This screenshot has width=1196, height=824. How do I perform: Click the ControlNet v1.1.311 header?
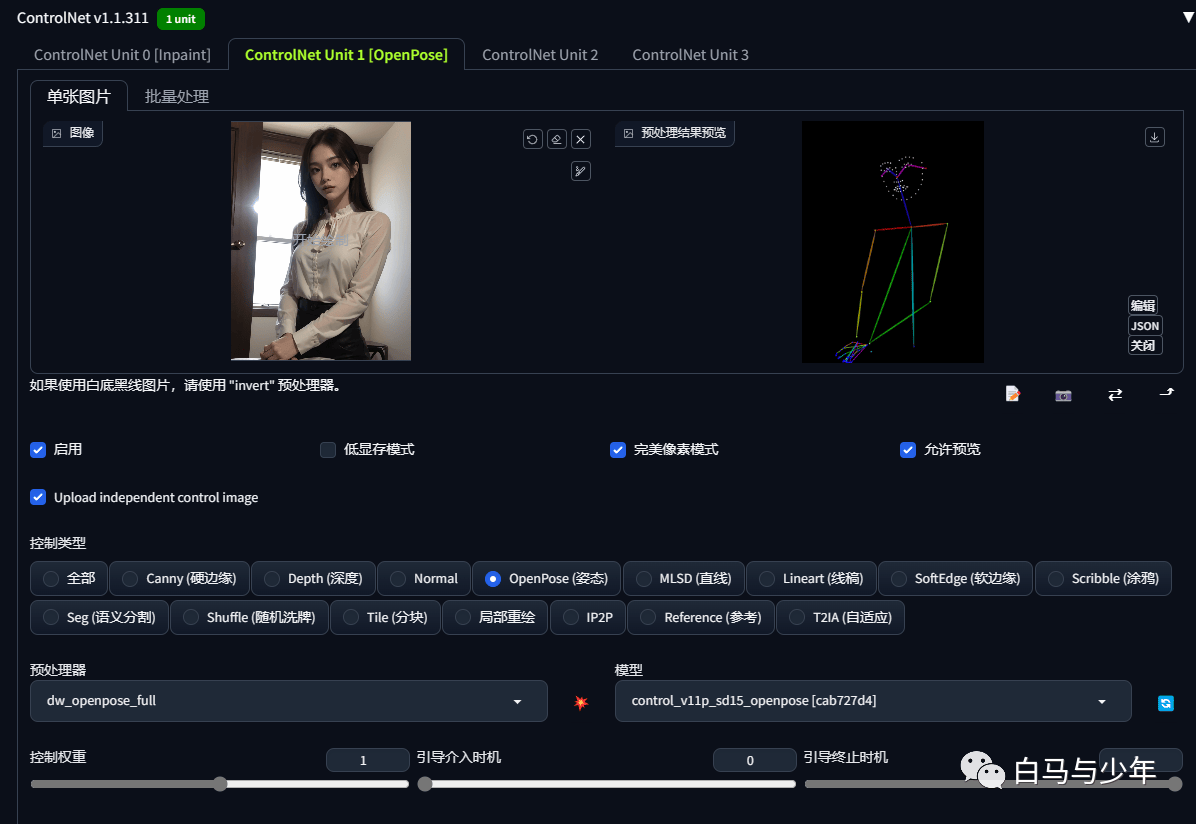click(82, 18)
